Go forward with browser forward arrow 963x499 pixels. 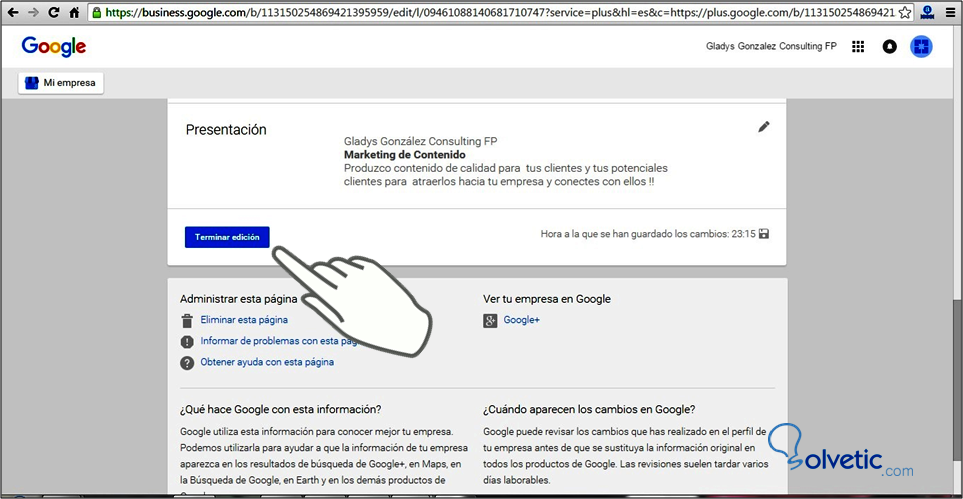[33, 12]
